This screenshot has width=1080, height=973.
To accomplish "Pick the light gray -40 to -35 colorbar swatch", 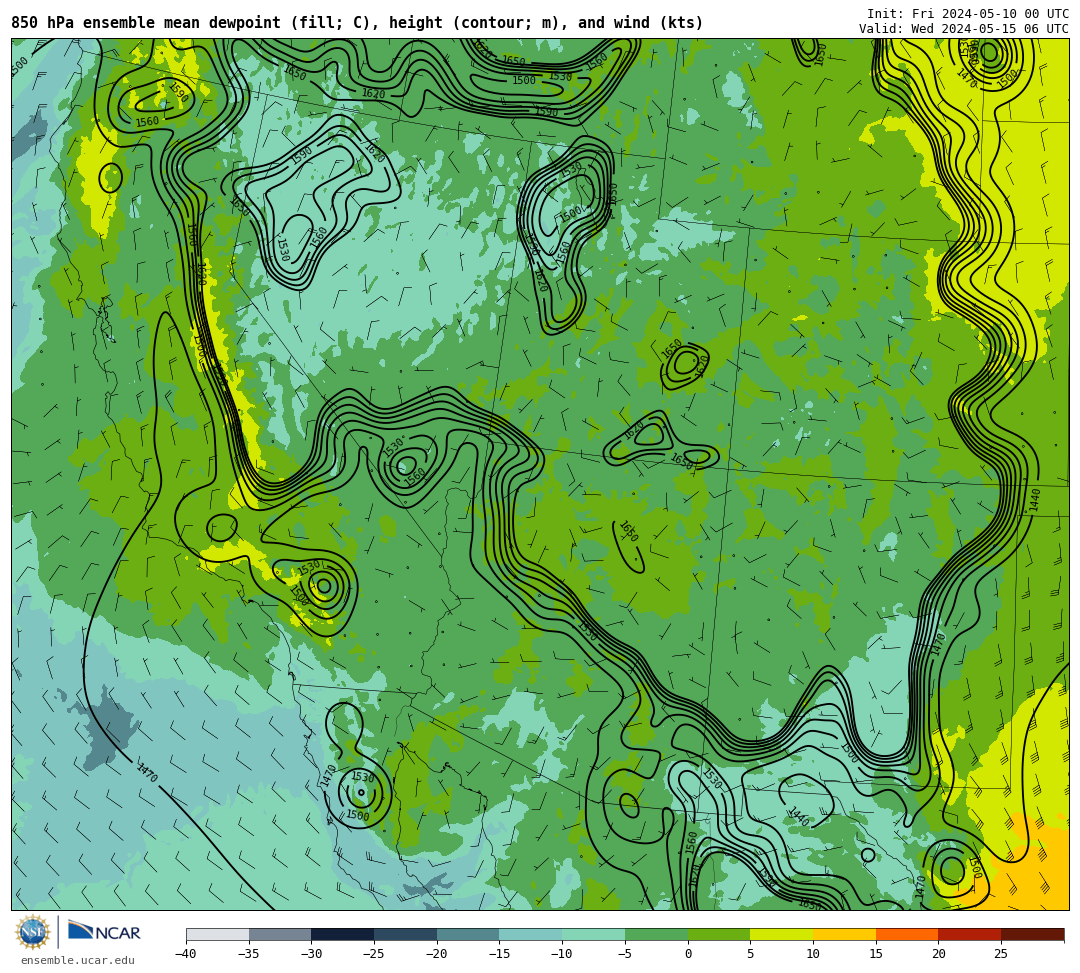I will pos(218,934).
